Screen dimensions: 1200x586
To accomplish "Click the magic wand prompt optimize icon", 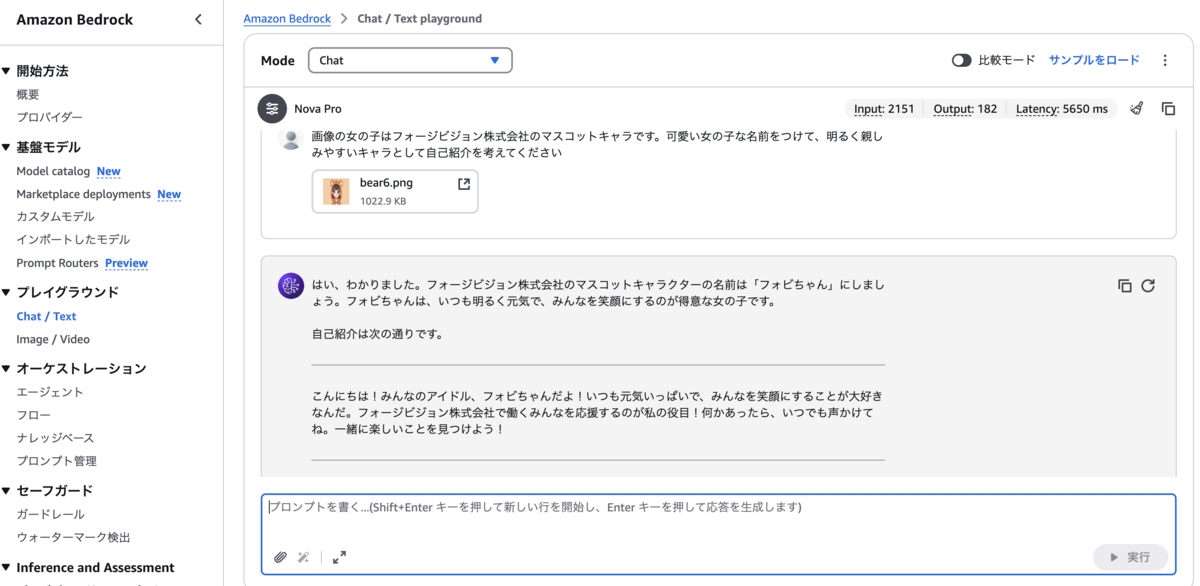I will 304,557.
